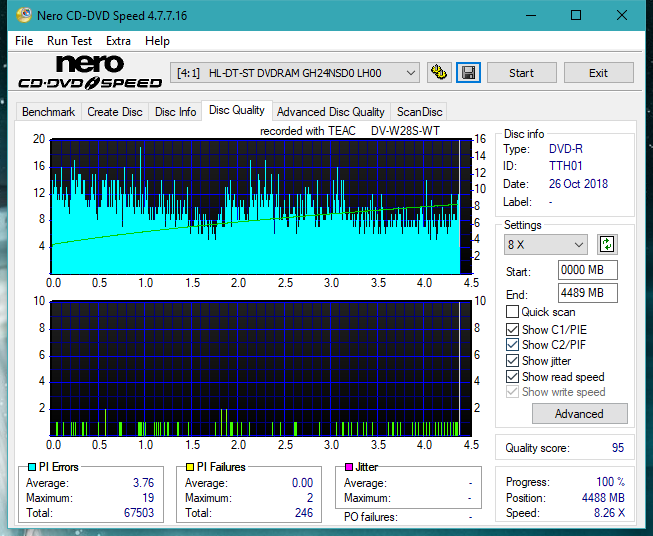Minimize the Nero window
This screenshot has height=536, width=653.
[x=531, y=15]
